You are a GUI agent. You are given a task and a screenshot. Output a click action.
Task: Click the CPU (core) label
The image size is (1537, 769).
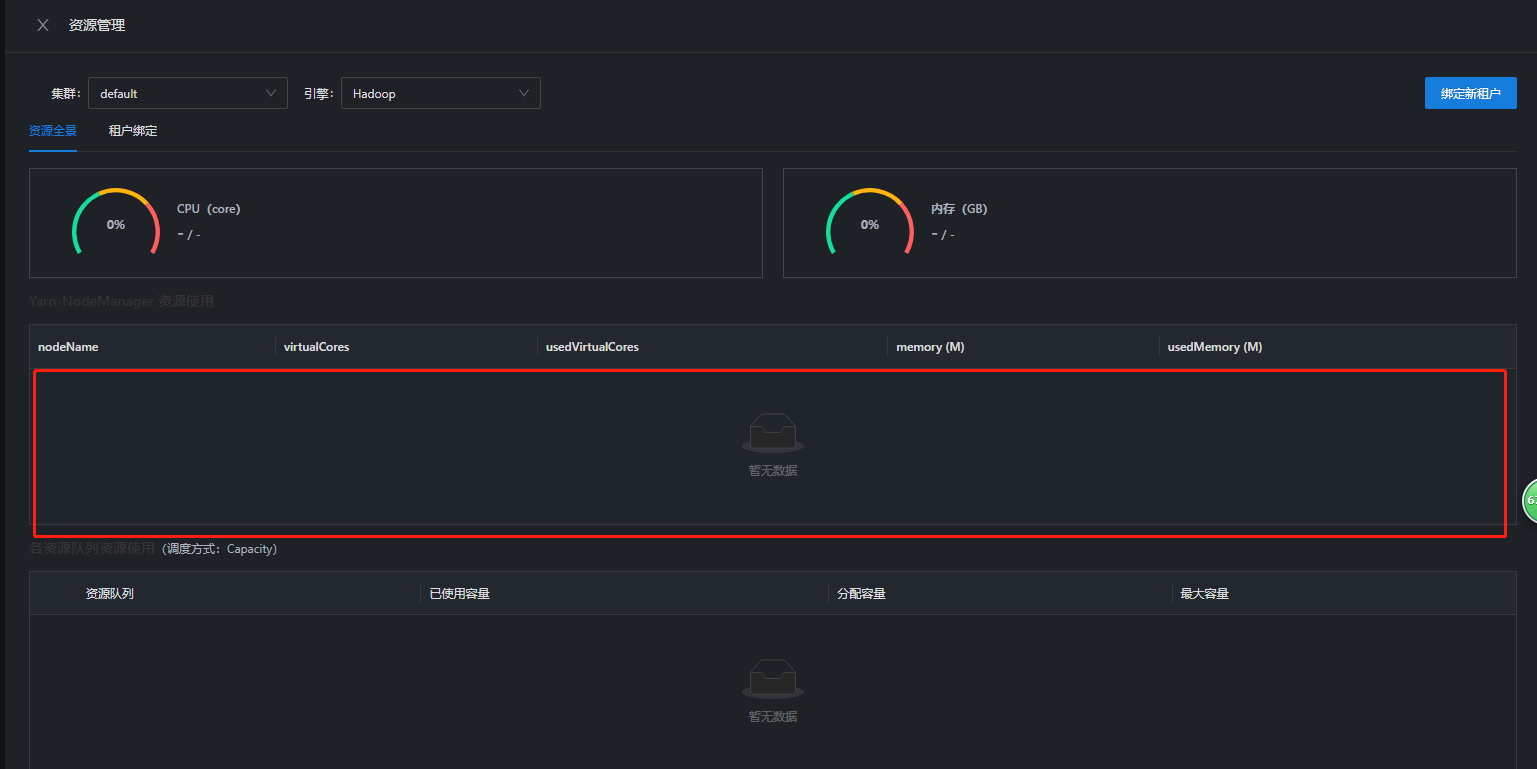click(209, 209)
